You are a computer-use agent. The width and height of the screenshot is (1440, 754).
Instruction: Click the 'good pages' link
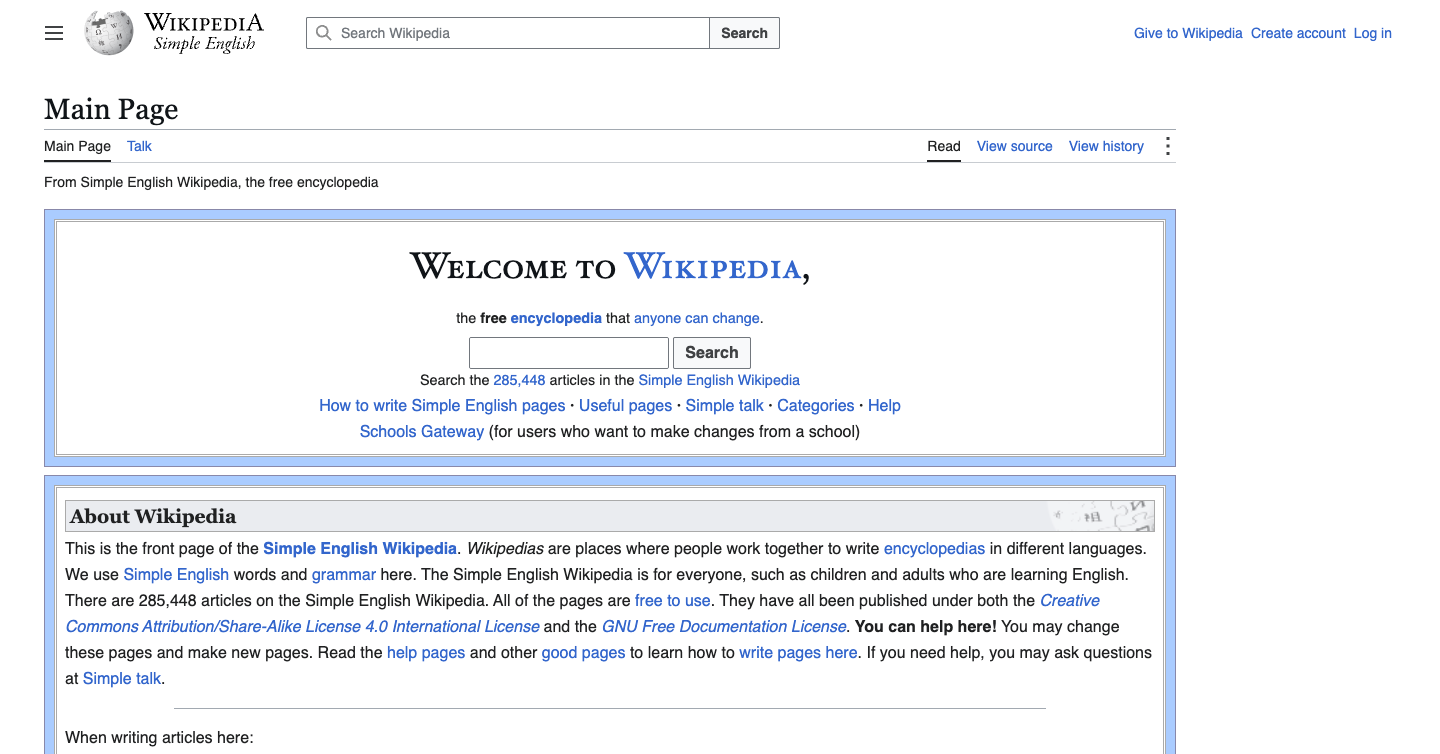point(583,652)
